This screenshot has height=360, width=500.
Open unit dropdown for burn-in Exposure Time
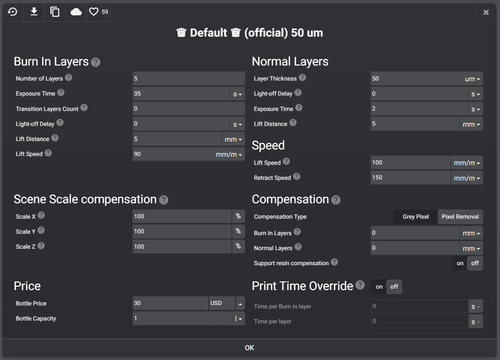point(237,94)
